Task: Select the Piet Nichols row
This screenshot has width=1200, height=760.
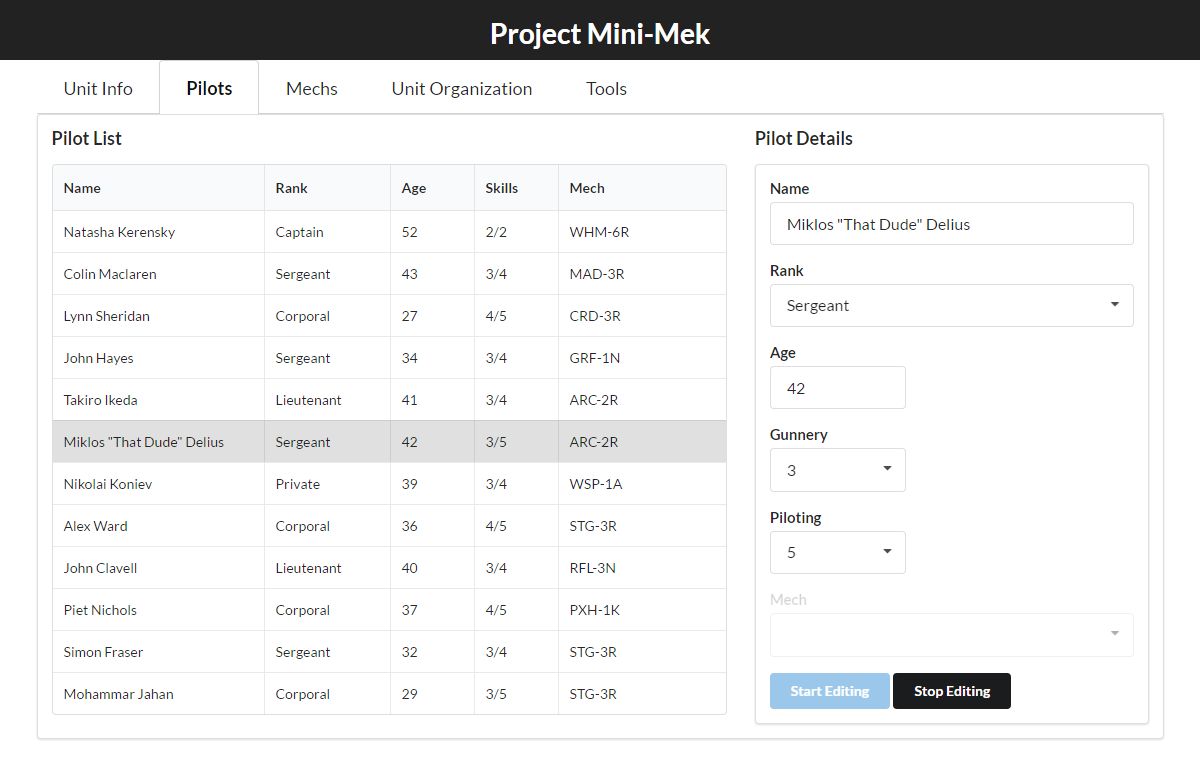Action: [x=390, y=610]
